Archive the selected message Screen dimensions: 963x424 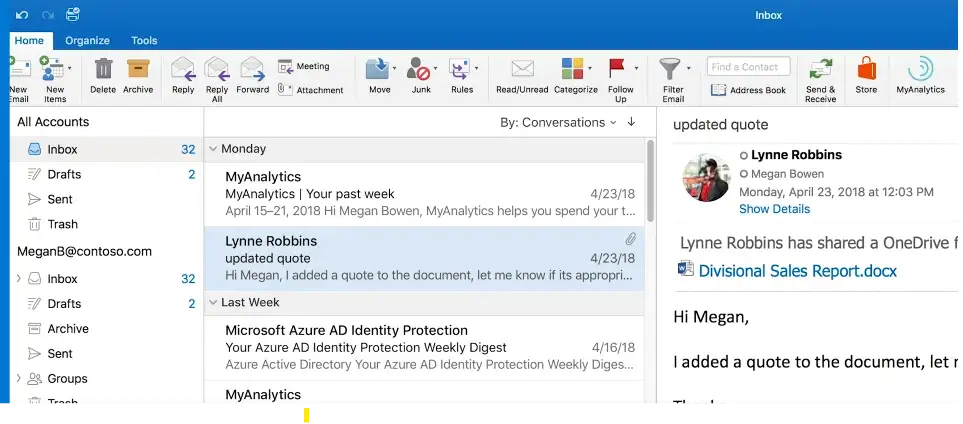point(138,70)
